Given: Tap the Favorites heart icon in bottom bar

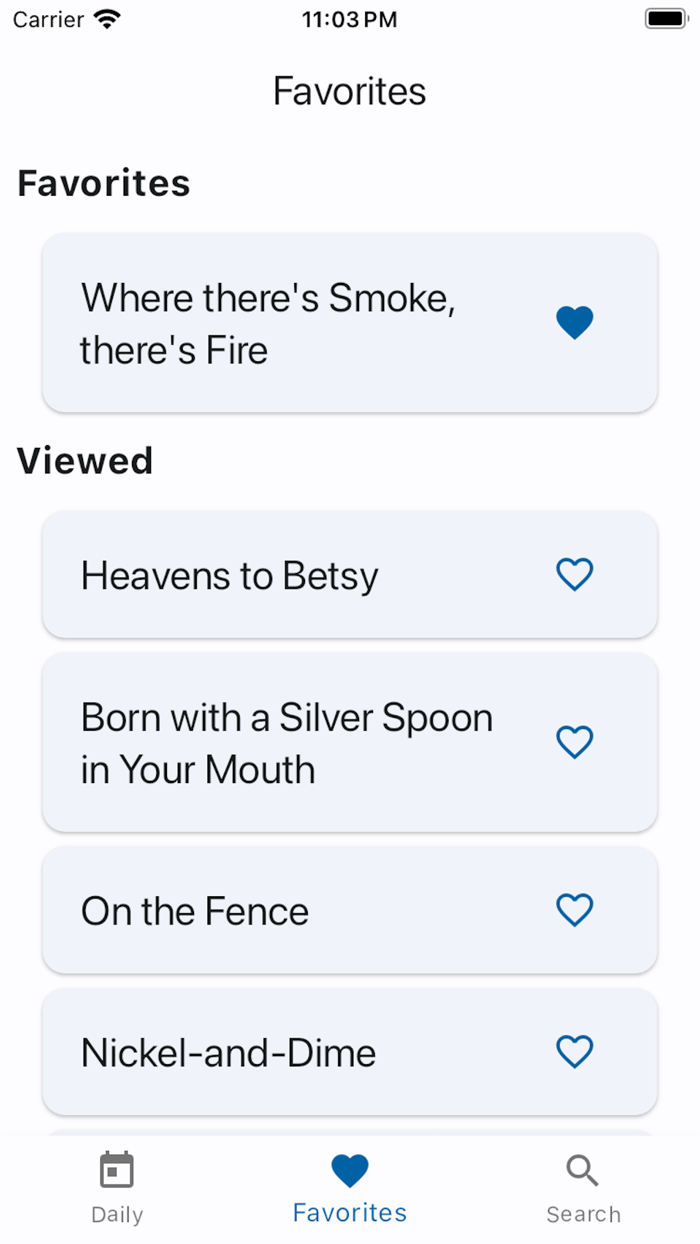Looking at the screenshot, I should tap(349, 1168).
